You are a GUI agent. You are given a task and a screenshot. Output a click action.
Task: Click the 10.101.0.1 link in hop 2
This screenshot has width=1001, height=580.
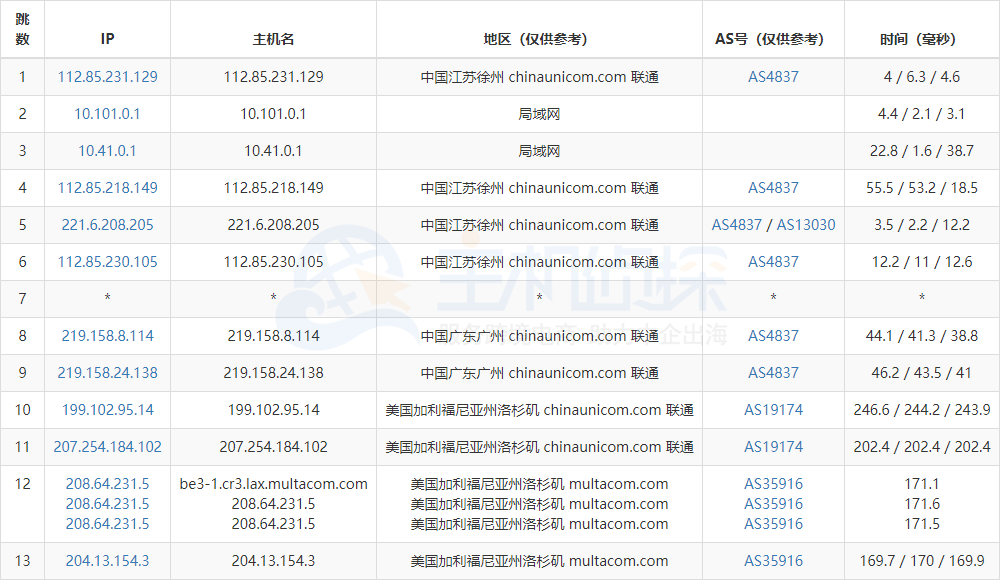click(x=106, y=114)
